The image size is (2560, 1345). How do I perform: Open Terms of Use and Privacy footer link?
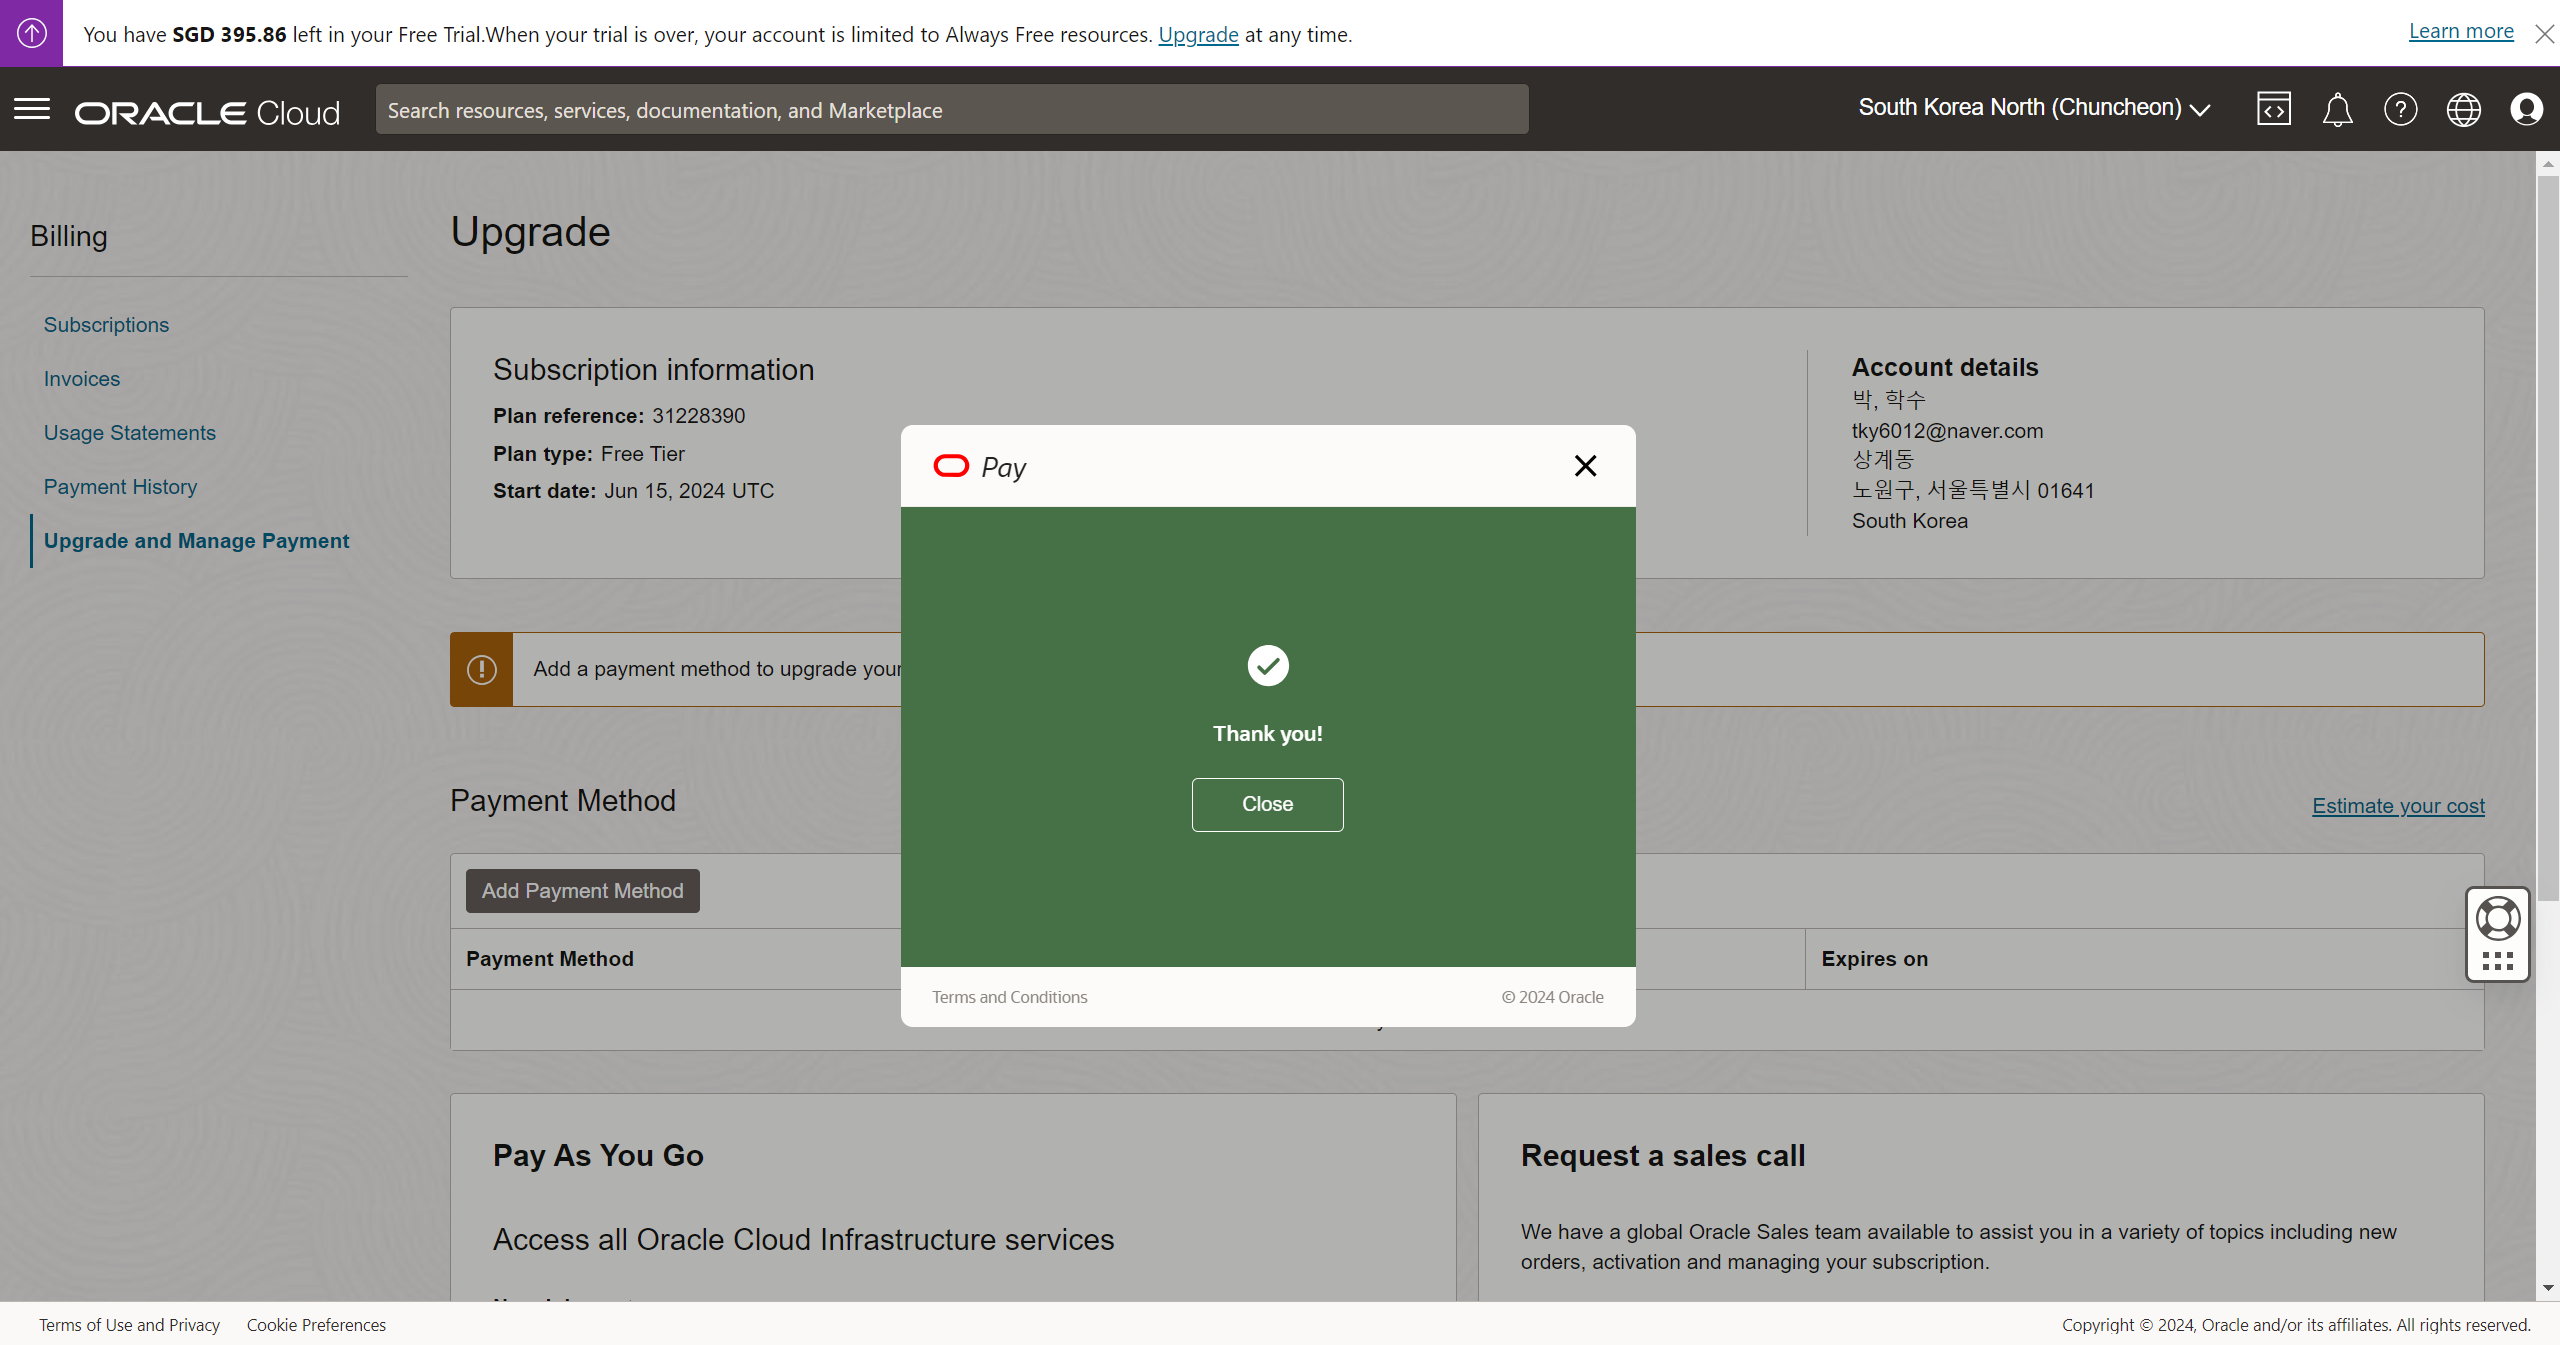[x=129, y=1324]
